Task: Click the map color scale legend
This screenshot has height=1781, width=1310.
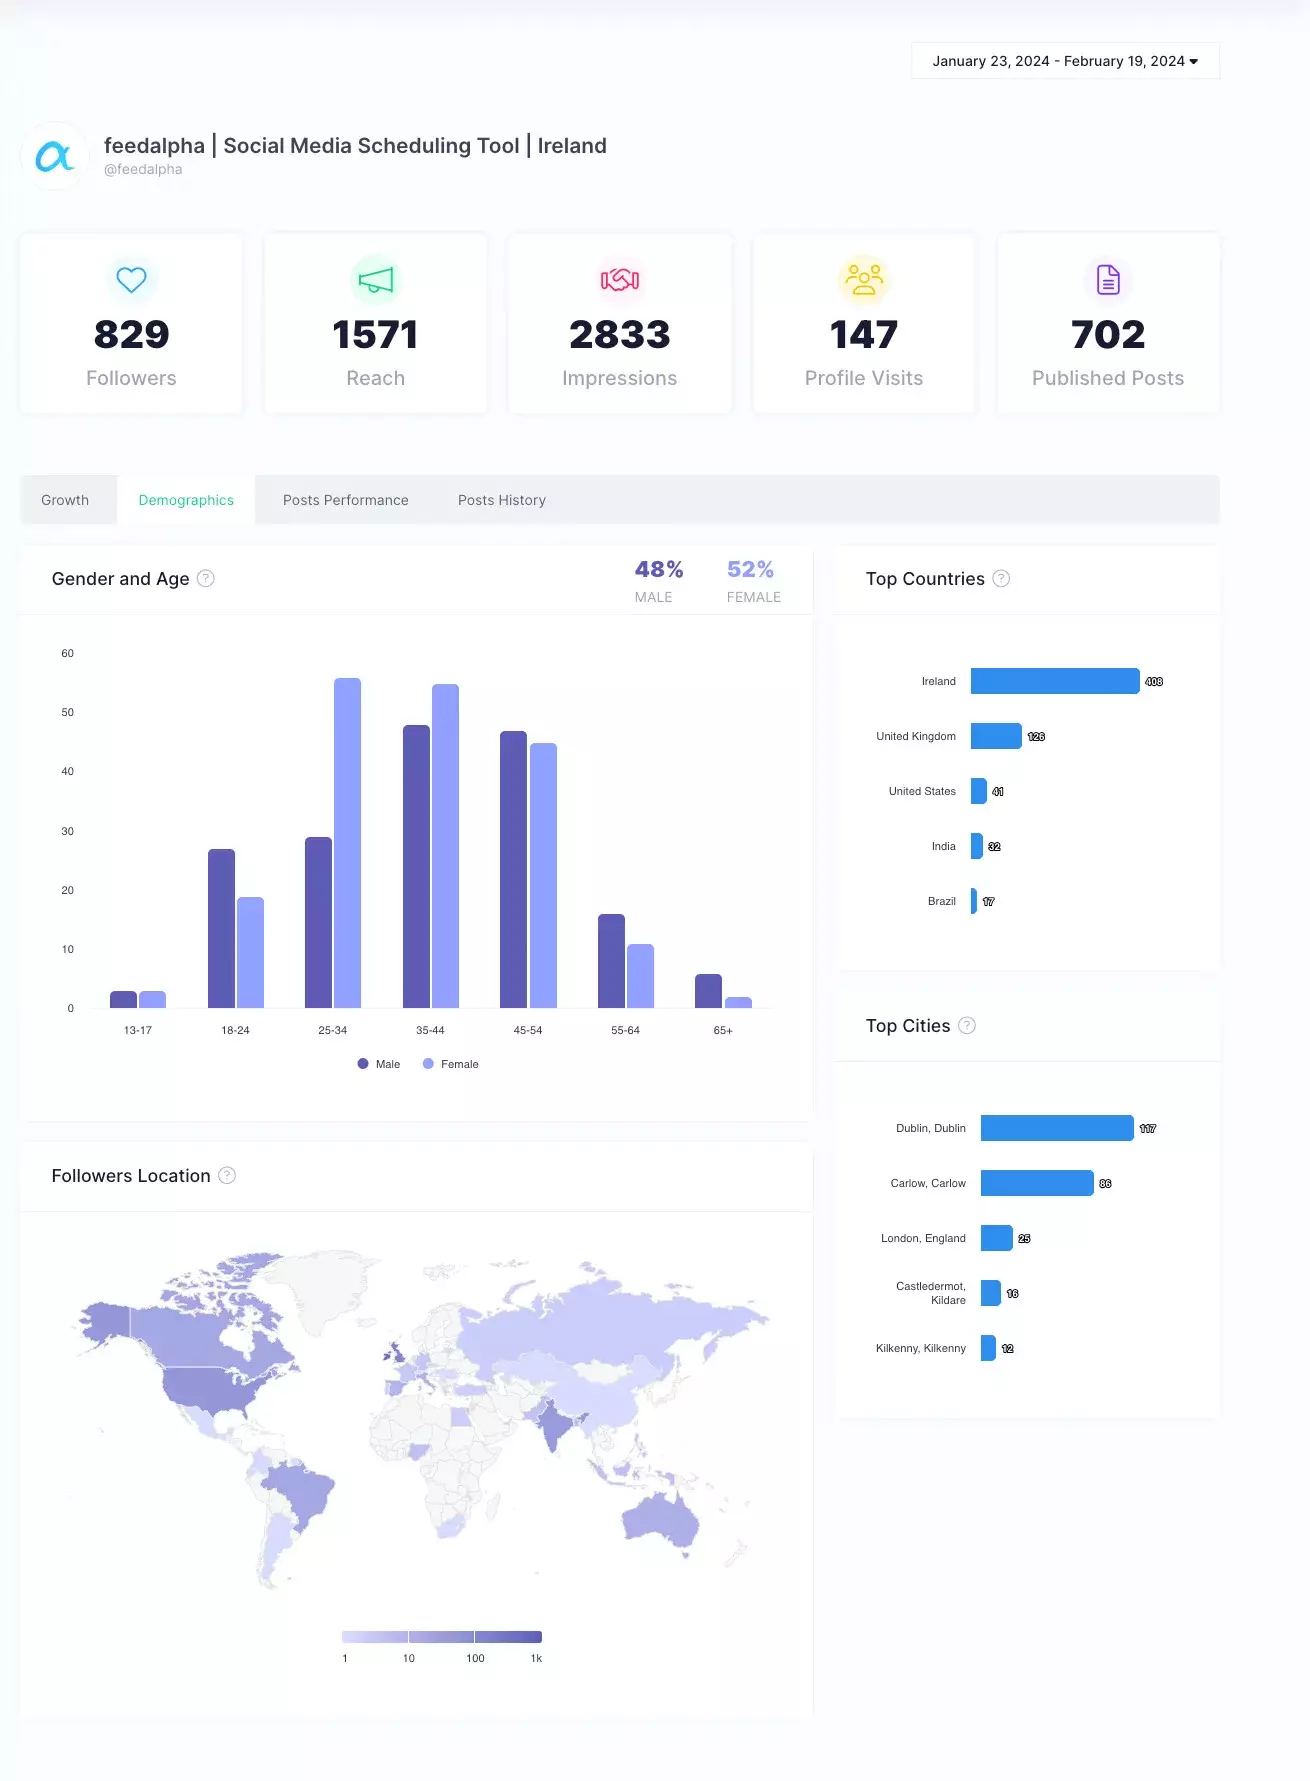Action: click(x=442, y=1637)
